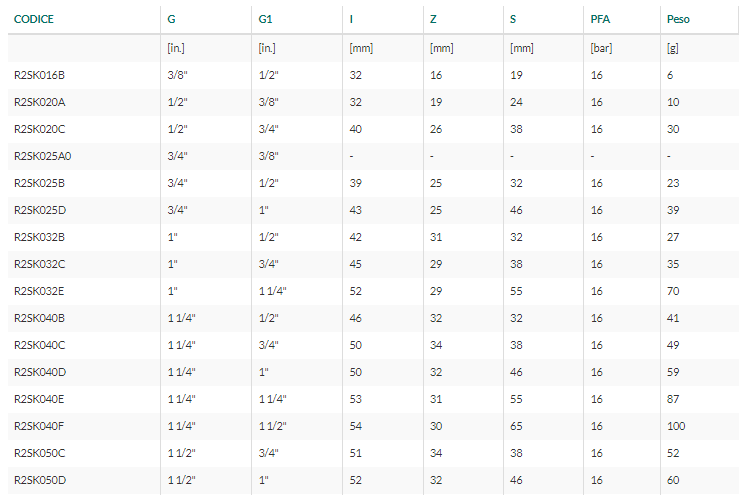Select product code R2SK020A

[40, 102]
